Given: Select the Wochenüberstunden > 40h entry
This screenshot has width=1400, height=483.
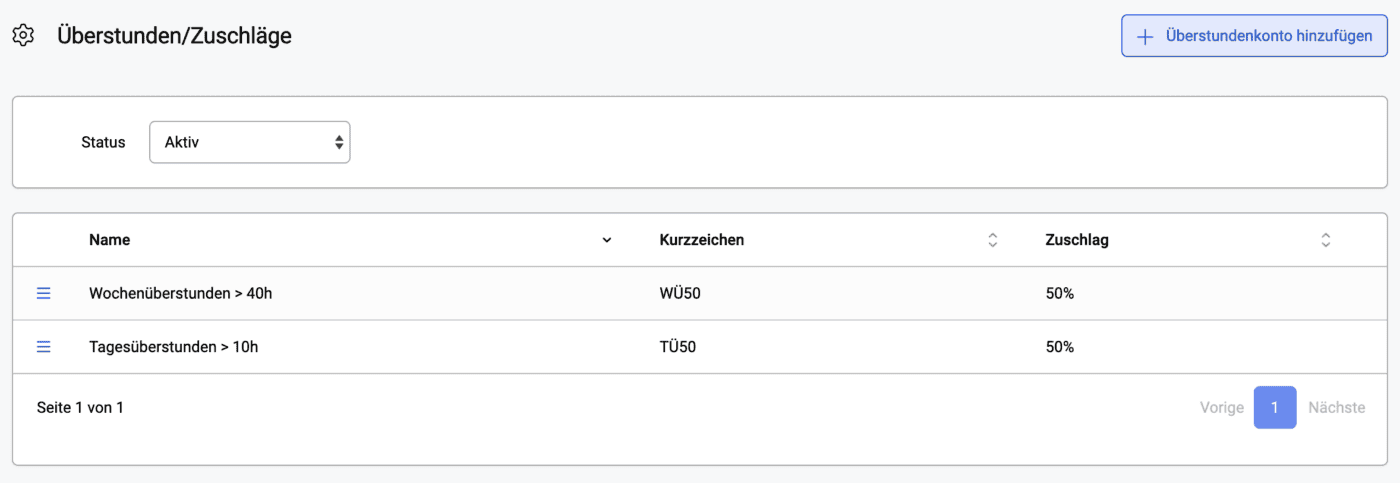Looking at the screenshot, I should pyautogui.click(x=179, y=293).
